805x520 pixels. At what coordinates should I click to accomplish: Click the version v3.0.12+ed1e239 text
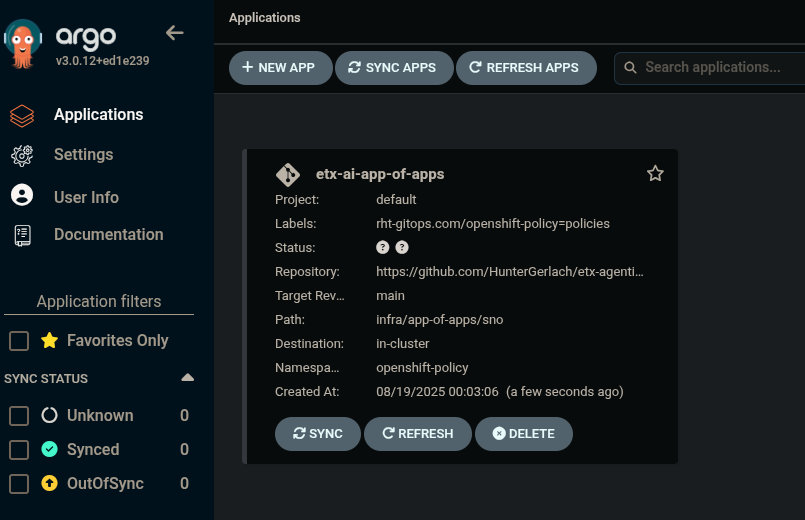tap(103, 61)
